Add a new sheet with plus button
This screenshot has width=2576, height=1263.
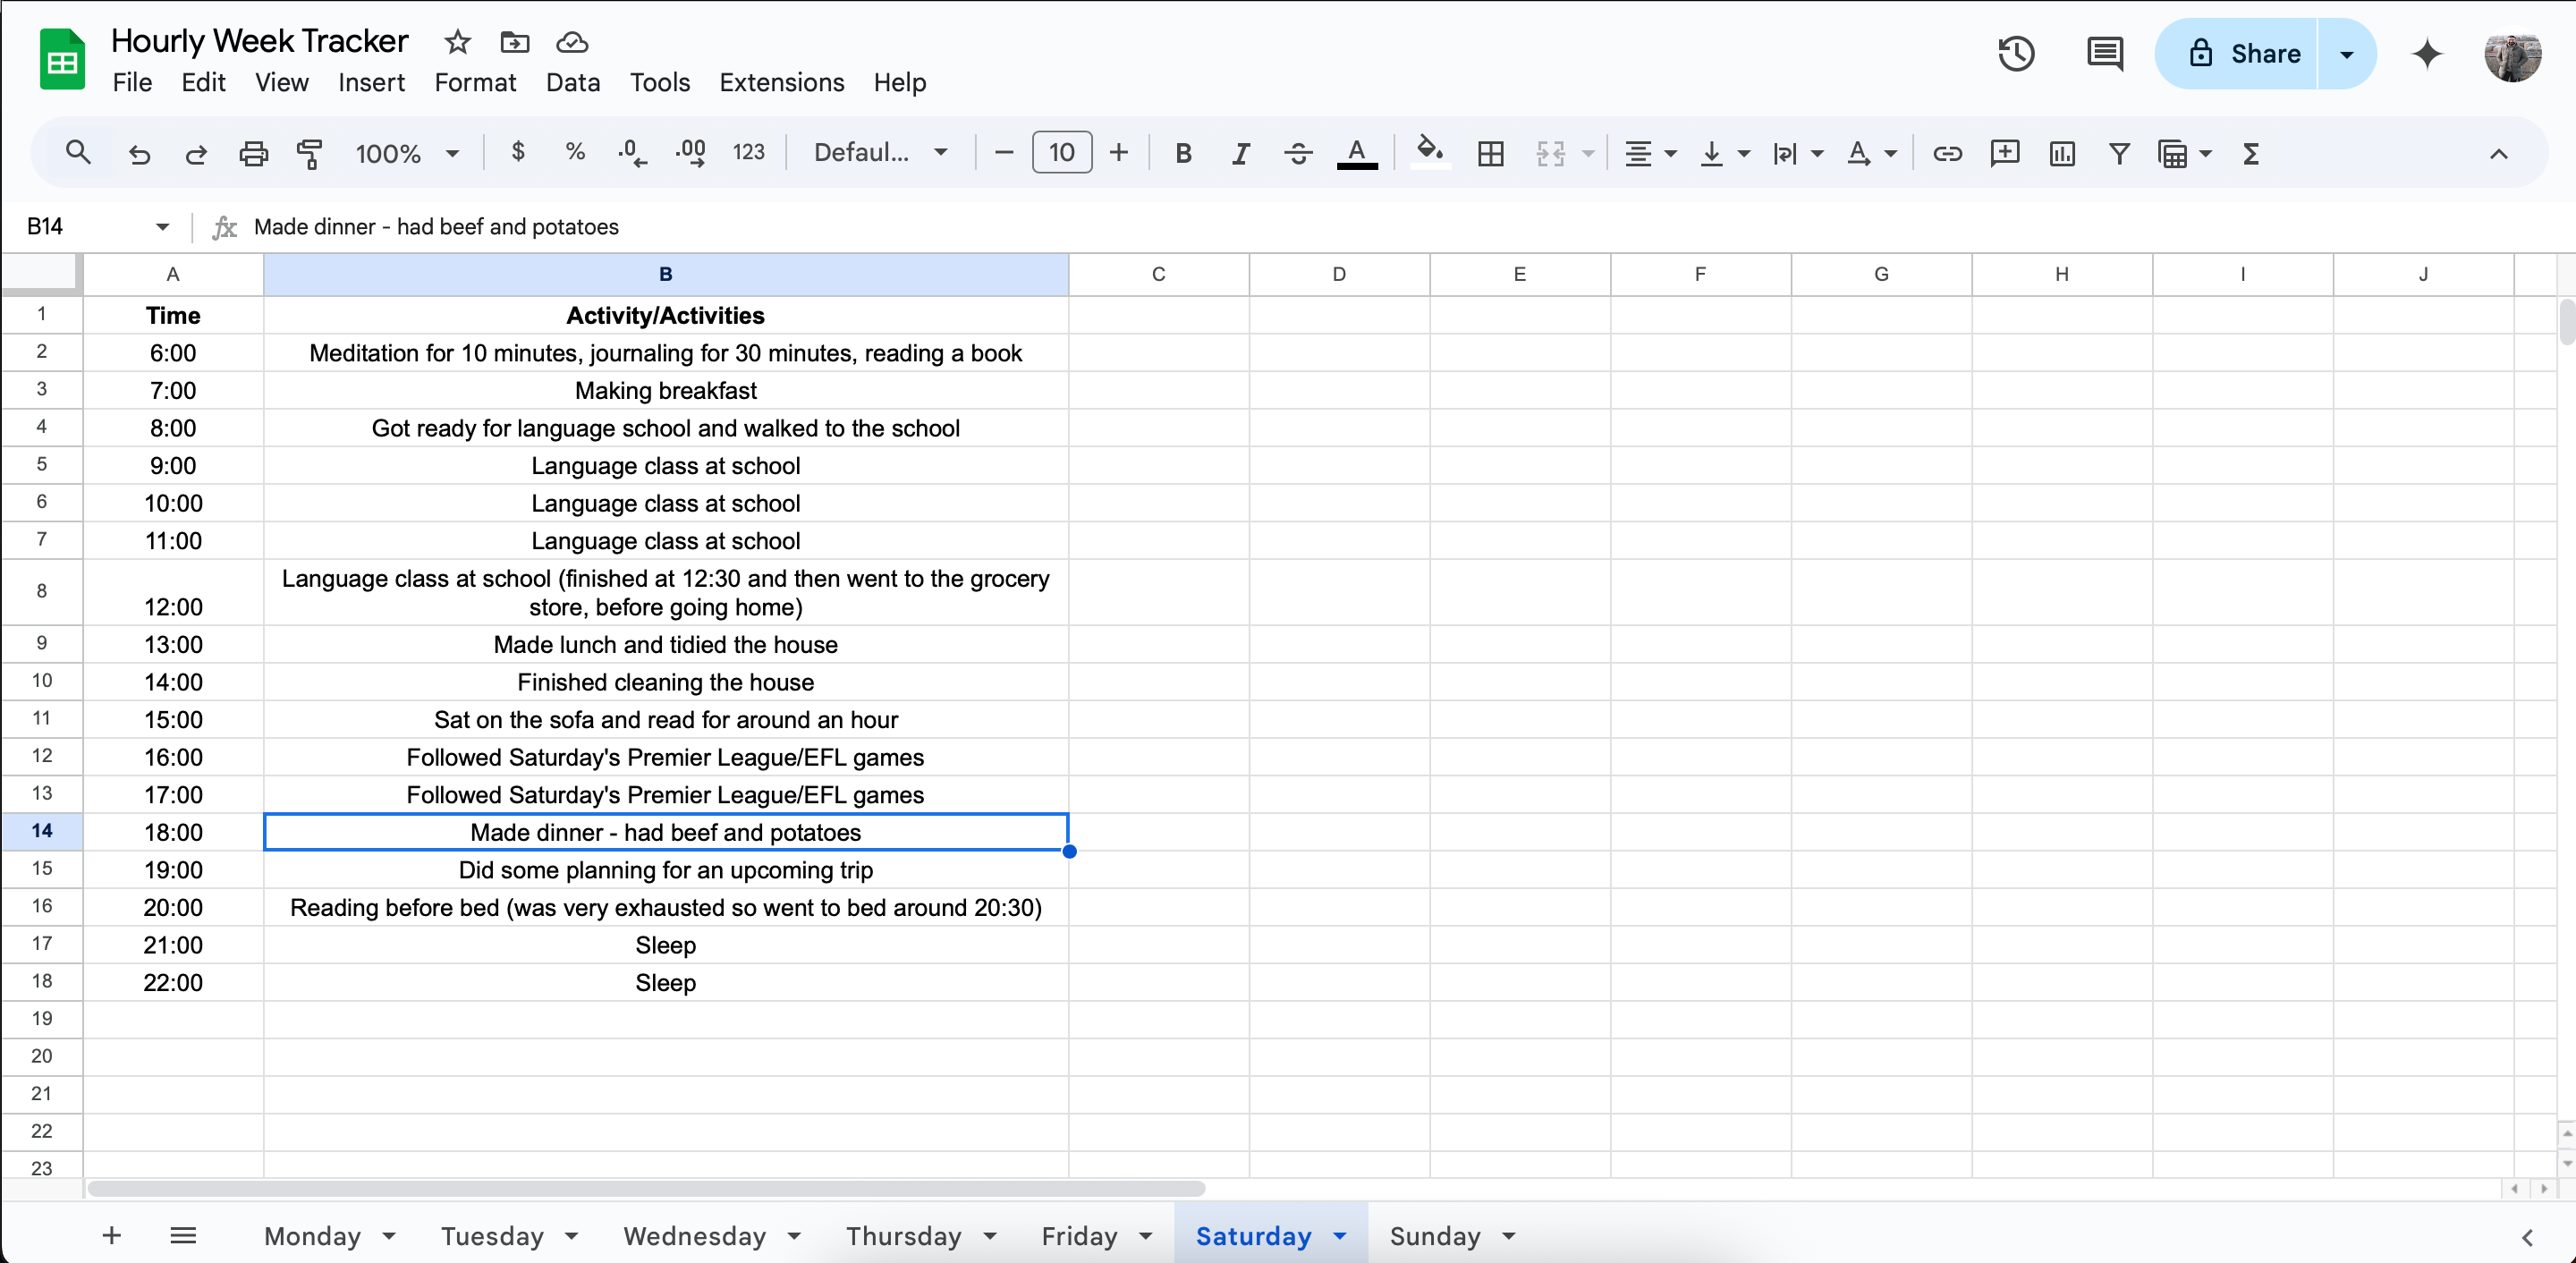coord(112,1236)
